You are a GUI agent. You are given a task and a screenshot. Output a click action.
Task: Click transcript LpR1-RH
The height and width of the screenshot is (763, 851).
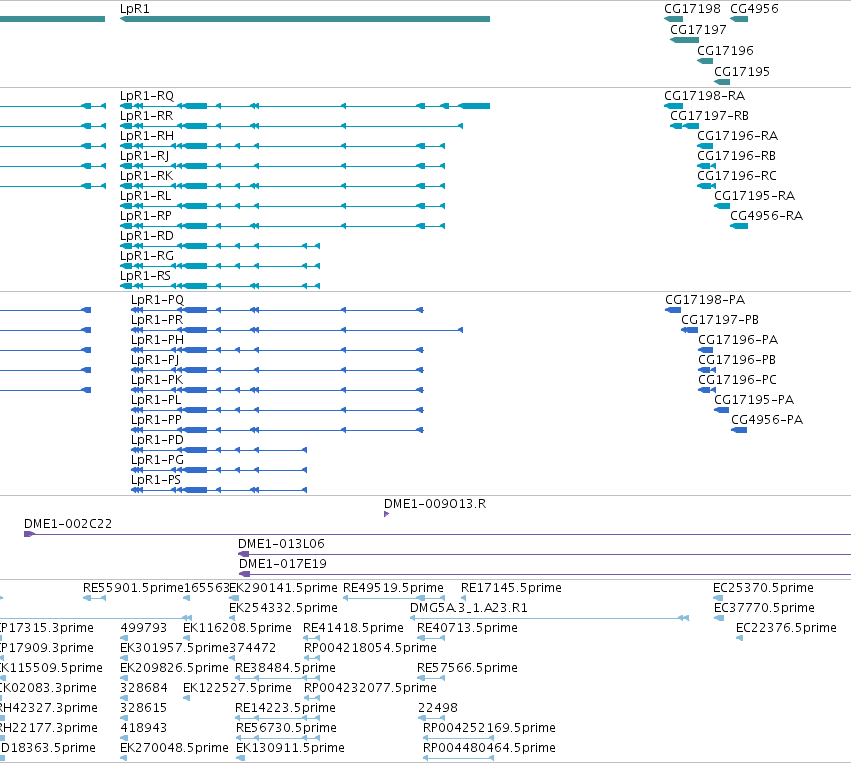click(x=282, y=146)
